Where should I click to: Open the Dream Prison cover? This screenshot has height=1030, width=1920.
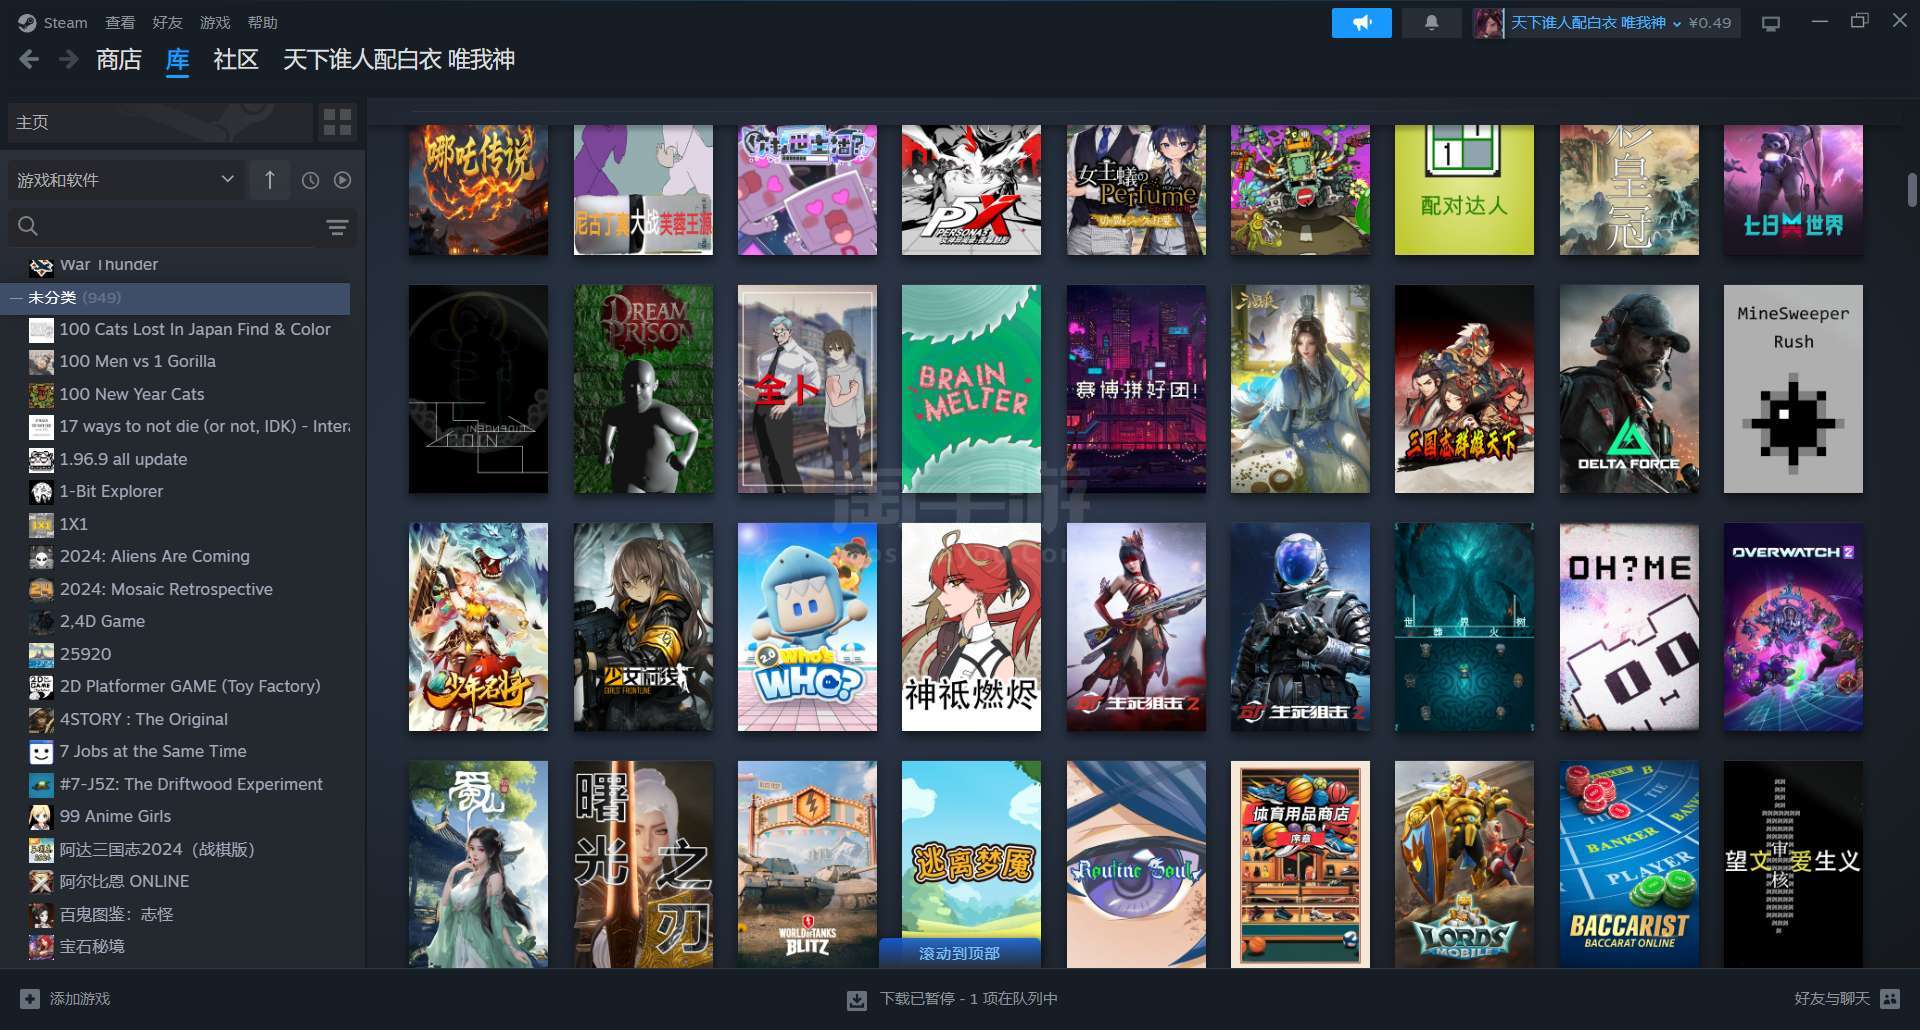pyautogui.click(x=643, y=389)
